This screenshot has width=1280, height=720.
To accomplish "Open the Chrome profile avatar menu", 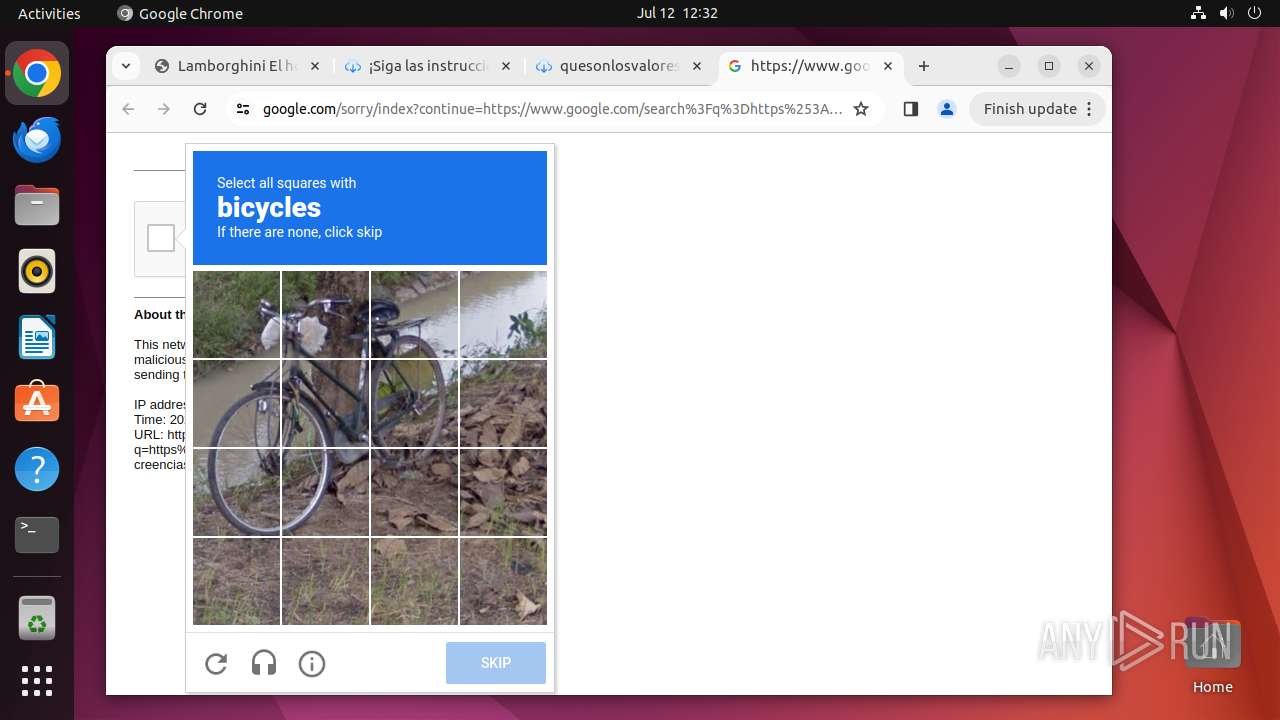I will tap(947, 109).
